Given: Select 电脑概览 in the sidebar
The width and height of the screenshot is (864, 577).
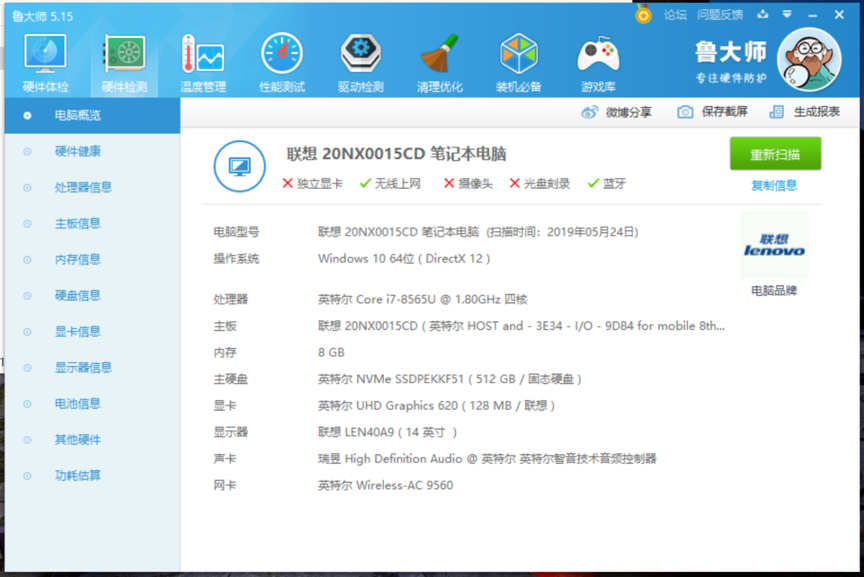Looking at the screenshot, I should [93, 115].
